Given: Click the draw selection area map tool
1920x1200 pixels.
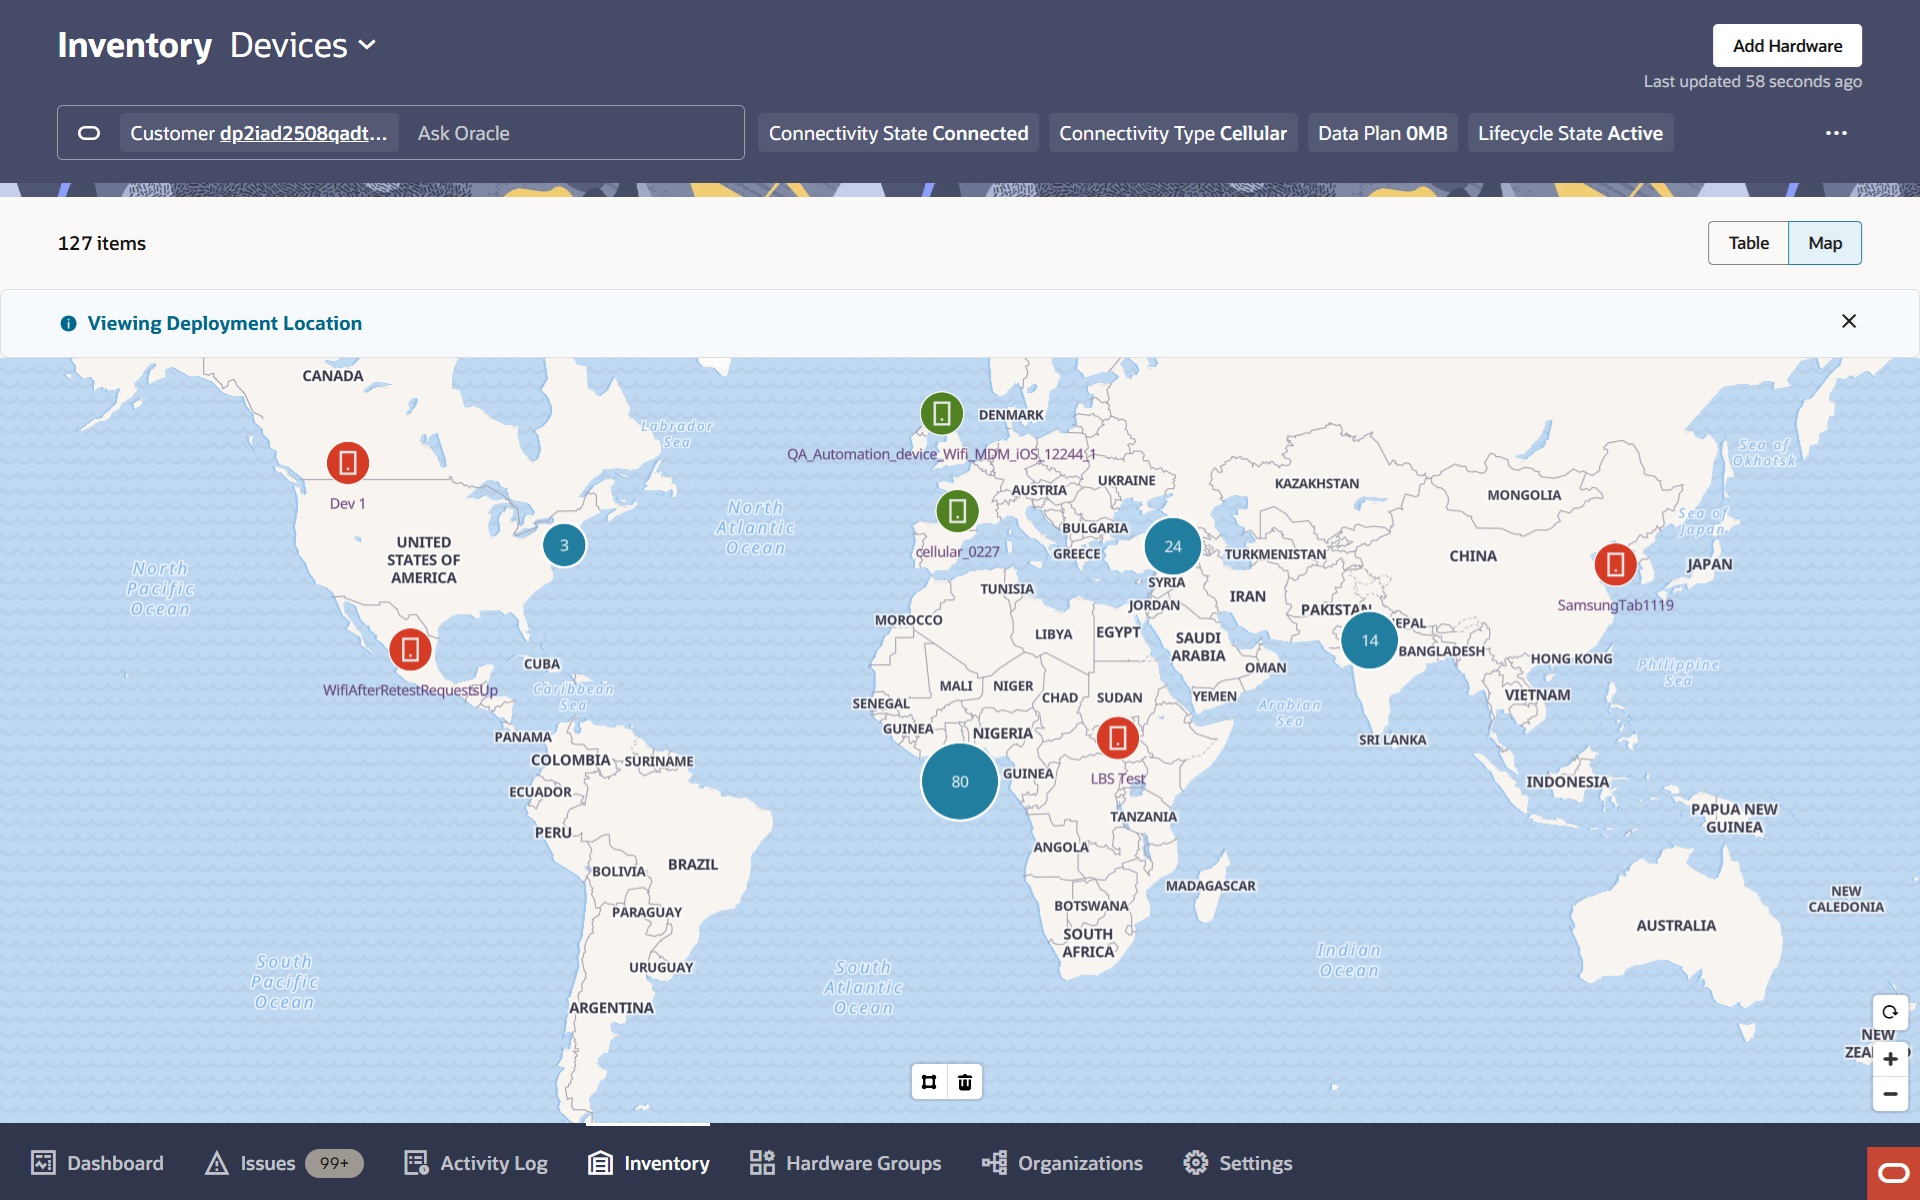Looking at the screenshot, I should click(x=929, y=1082).
